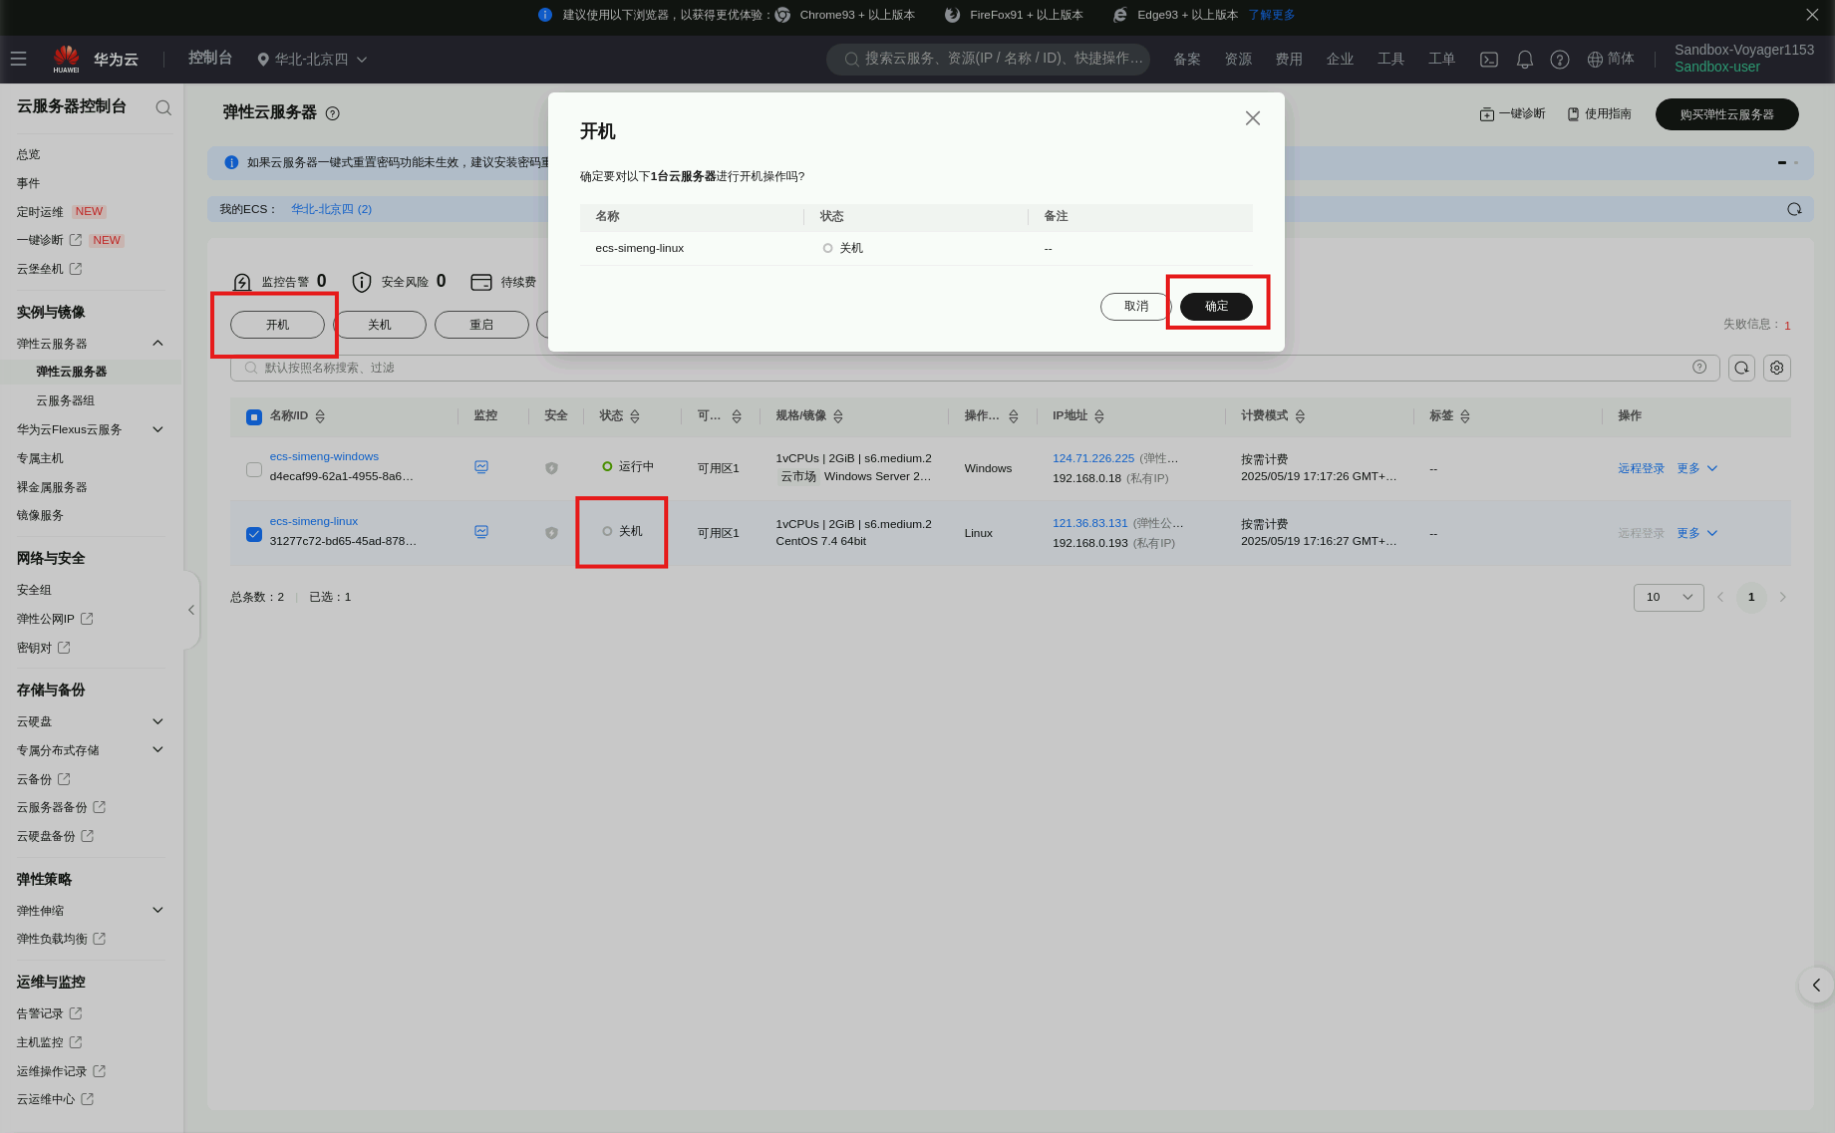Click the table refresh icon
The width and height of the screenshot is (1835, 1133).
(x=1741, y=368)
